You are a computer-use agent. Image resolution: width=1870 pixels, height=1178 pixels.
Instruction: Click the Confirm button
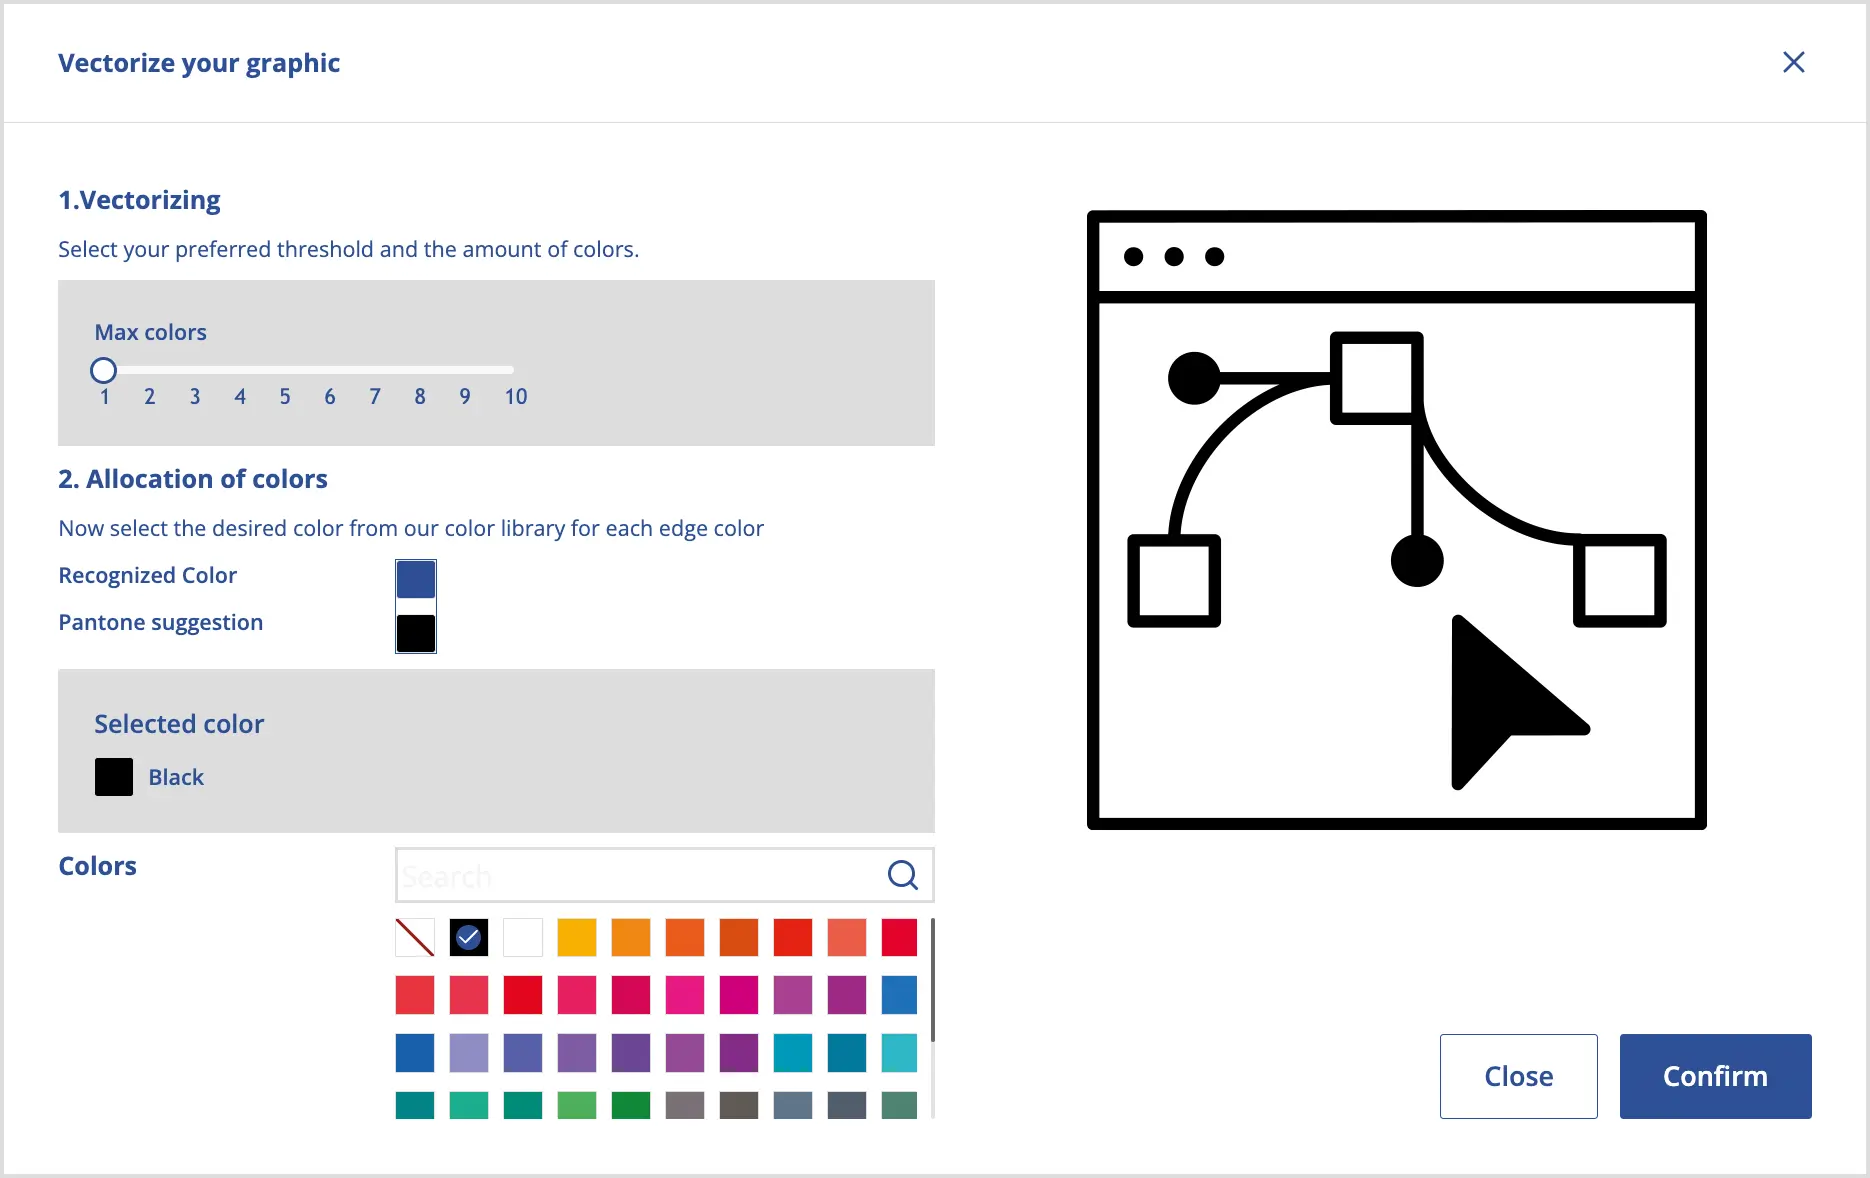(x=1716, y=1076)
